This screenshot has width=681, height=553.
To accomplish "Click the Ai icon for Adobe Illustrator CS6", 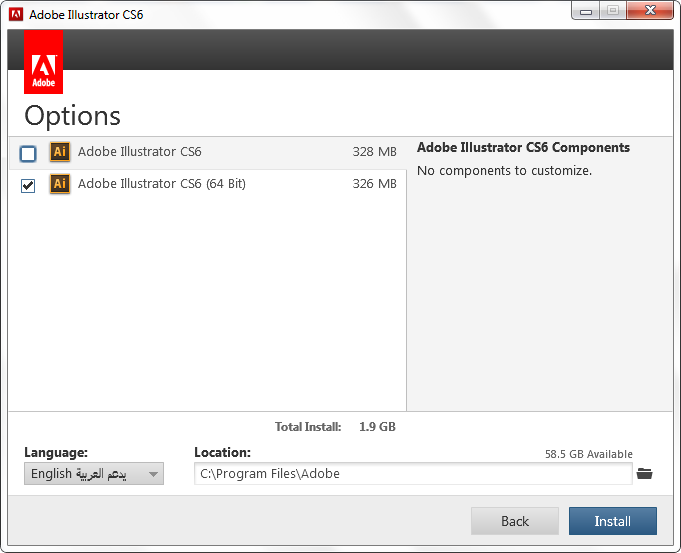I will (x=60, y=153).
